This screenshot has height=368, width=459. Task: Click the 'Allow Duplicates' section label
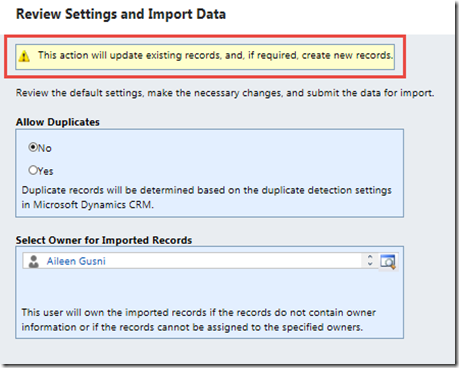(58, 122)
